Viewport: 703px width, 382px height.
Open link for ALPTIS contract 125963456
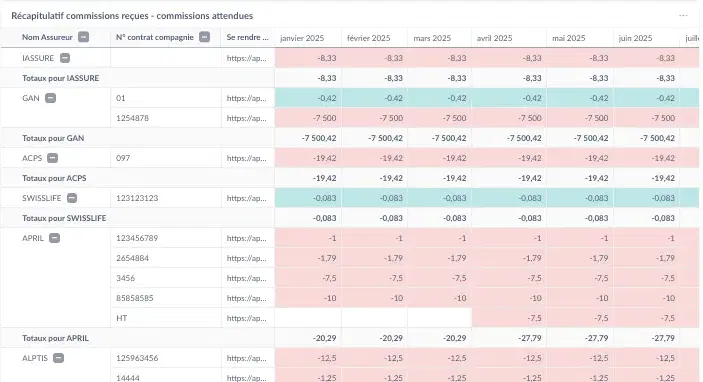click(x=246, y=358)
